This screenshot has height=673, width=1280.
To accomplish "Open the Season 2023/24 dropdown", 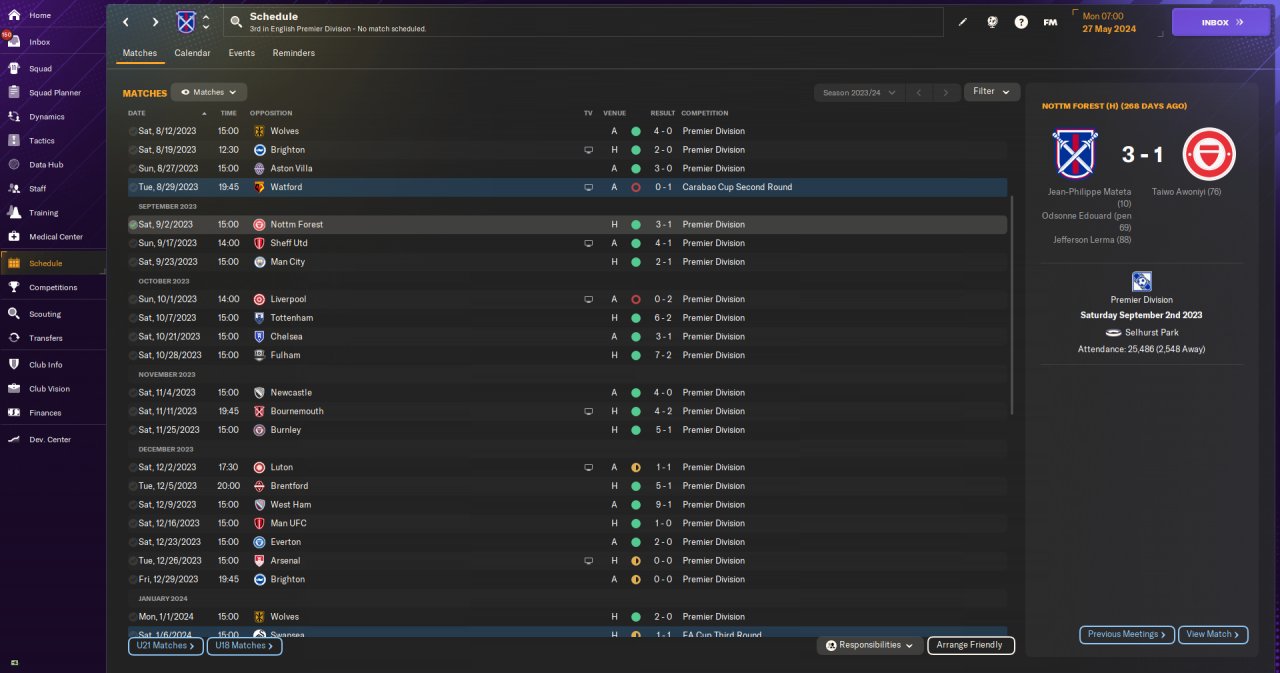I will click(x=858, y=92).
